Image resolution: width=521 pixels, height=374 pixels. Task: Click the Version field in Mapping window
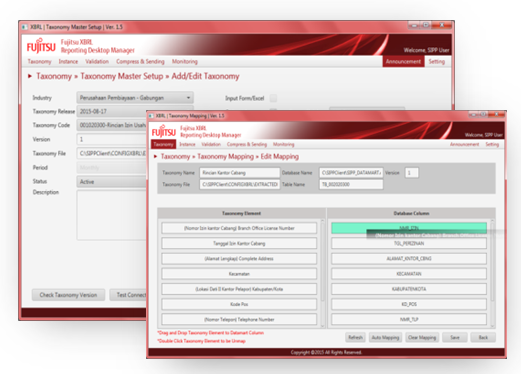[411, 173]
